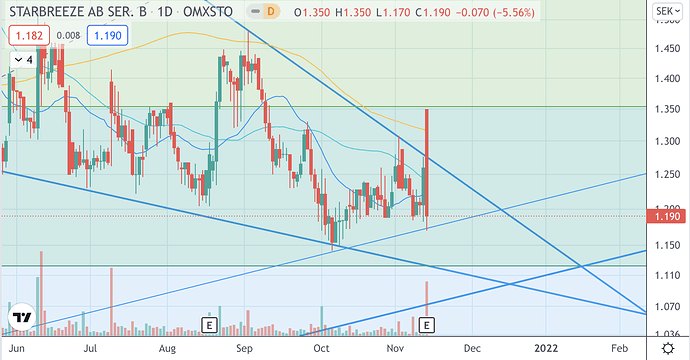This screenshot has height=360, width=690.
Task: Click the OMXSTO exchange label
Action: tap(208, 12)
